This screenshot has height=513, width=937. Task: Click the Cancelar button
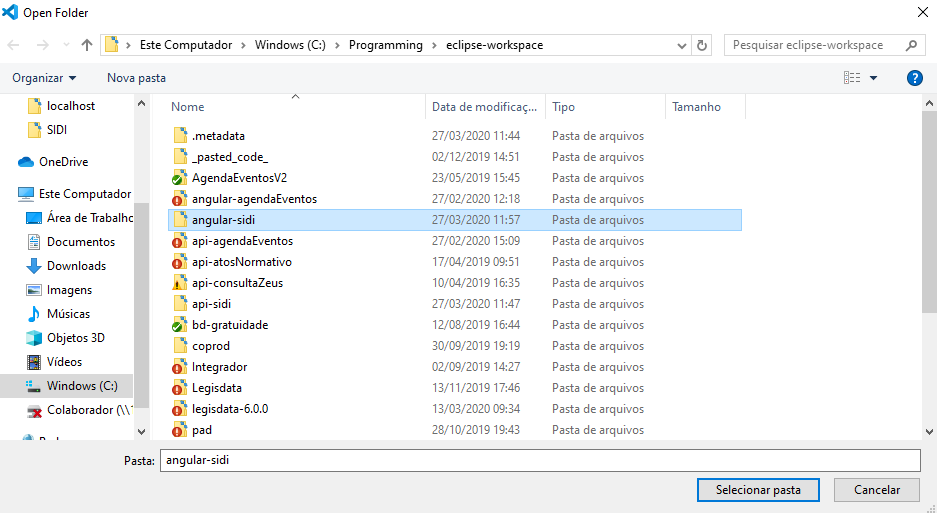[x=876, y=490]
